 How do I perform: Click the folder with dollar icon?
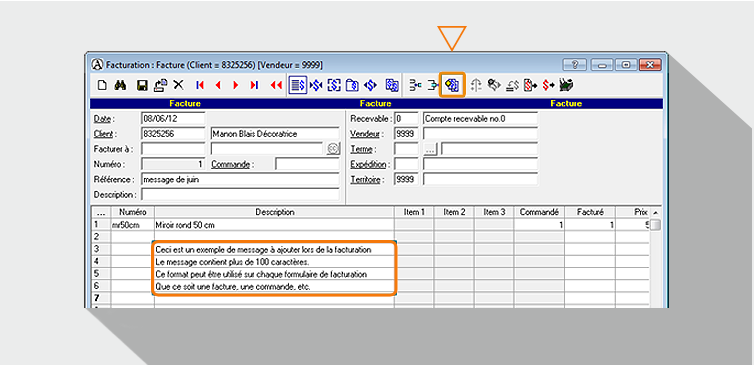[x=352, y=86]
